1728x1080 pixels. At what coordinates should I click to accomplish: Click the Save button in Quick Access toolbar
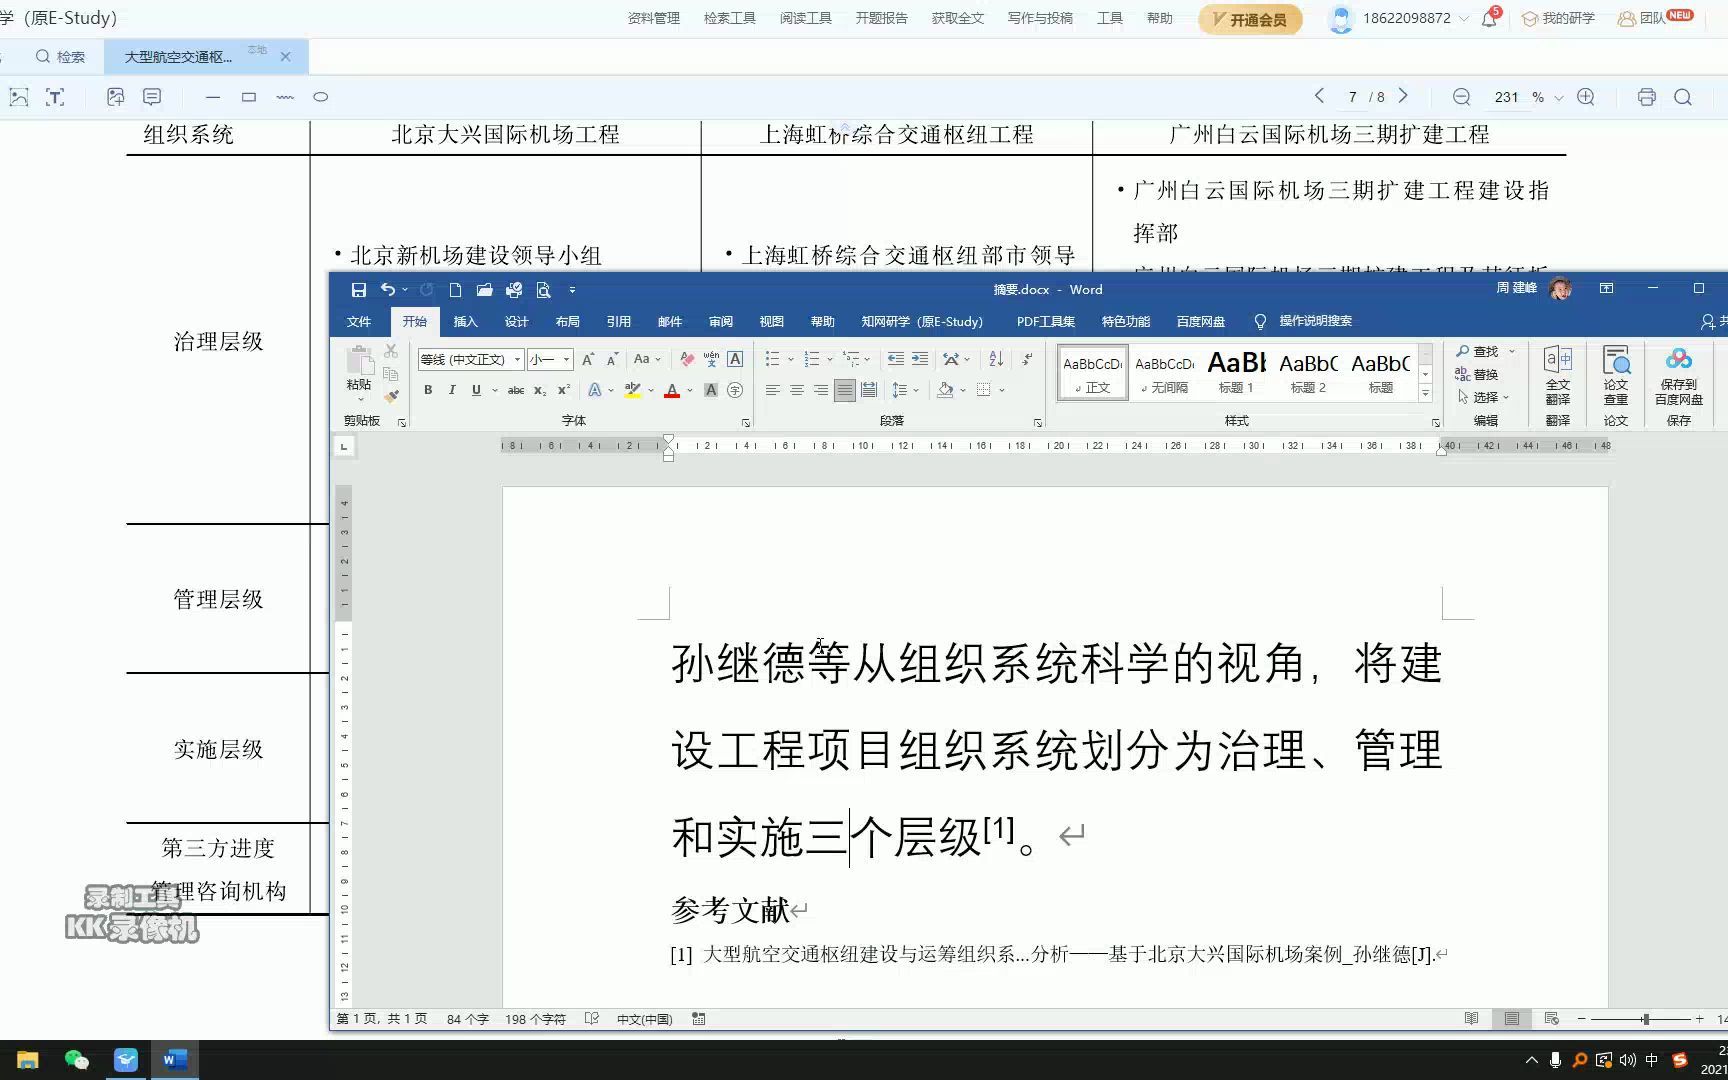(359, 289)
